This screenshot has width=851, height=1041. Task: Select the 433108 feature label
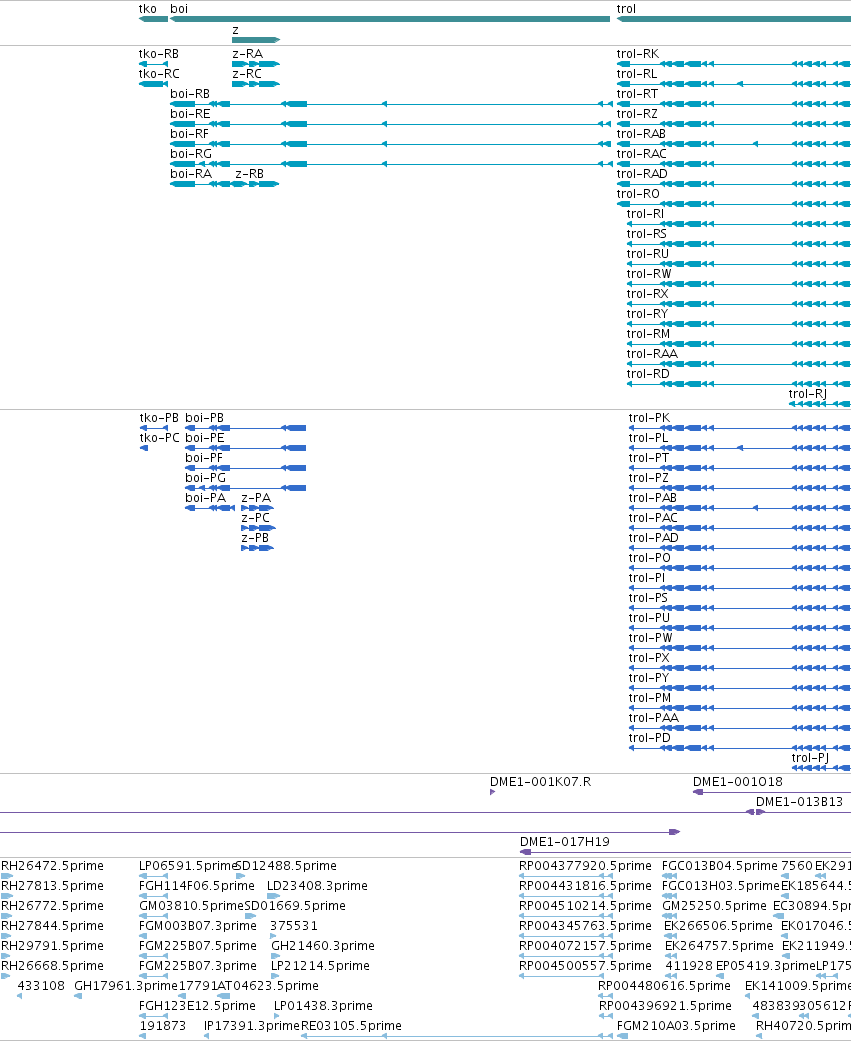click(41, 985)
